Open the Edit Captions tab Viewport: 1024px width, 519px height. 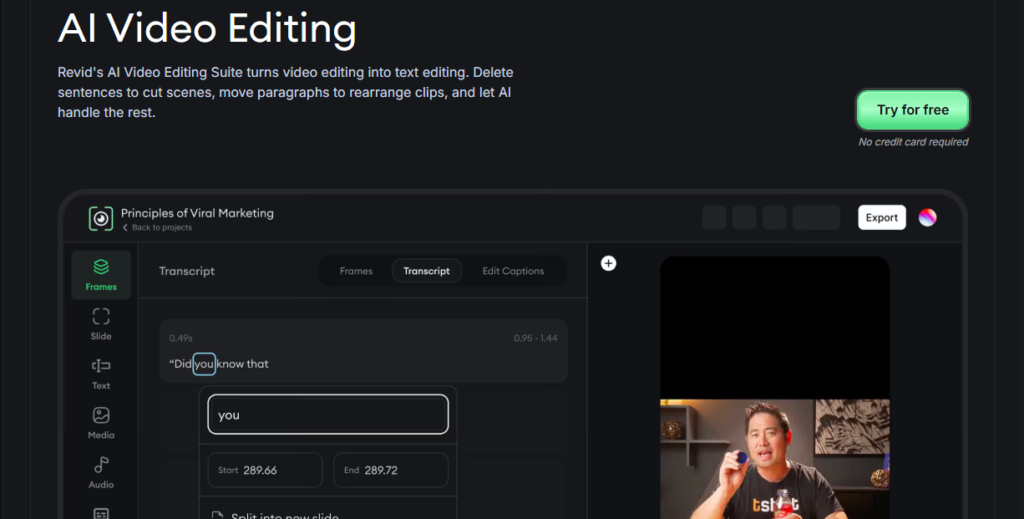[x=513, y=271]
